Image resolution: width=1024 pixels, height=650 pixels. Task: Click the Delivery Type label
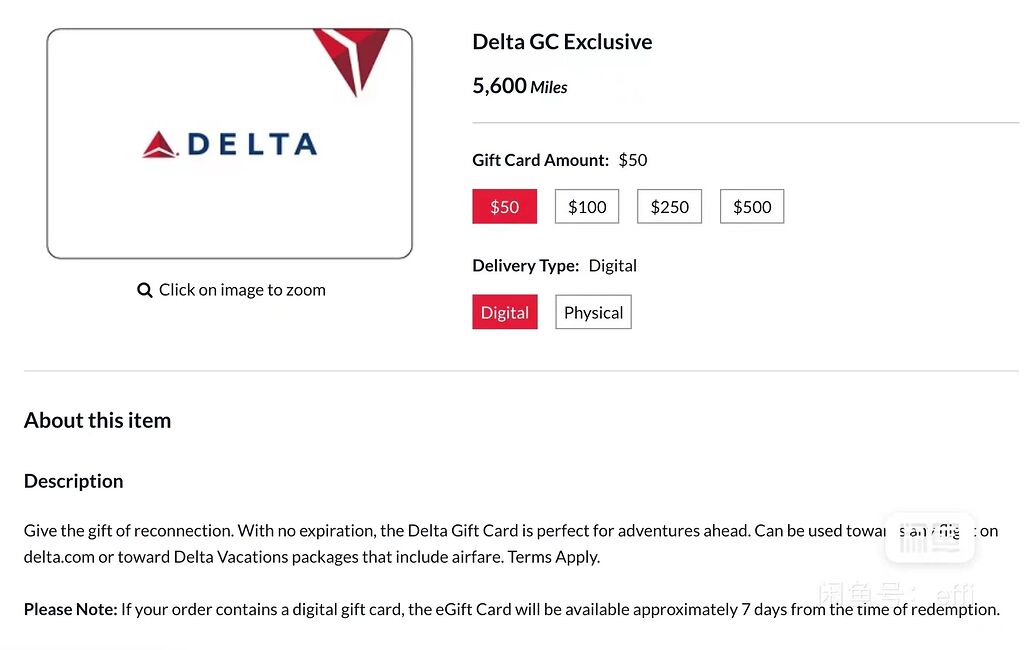[525, 265]
